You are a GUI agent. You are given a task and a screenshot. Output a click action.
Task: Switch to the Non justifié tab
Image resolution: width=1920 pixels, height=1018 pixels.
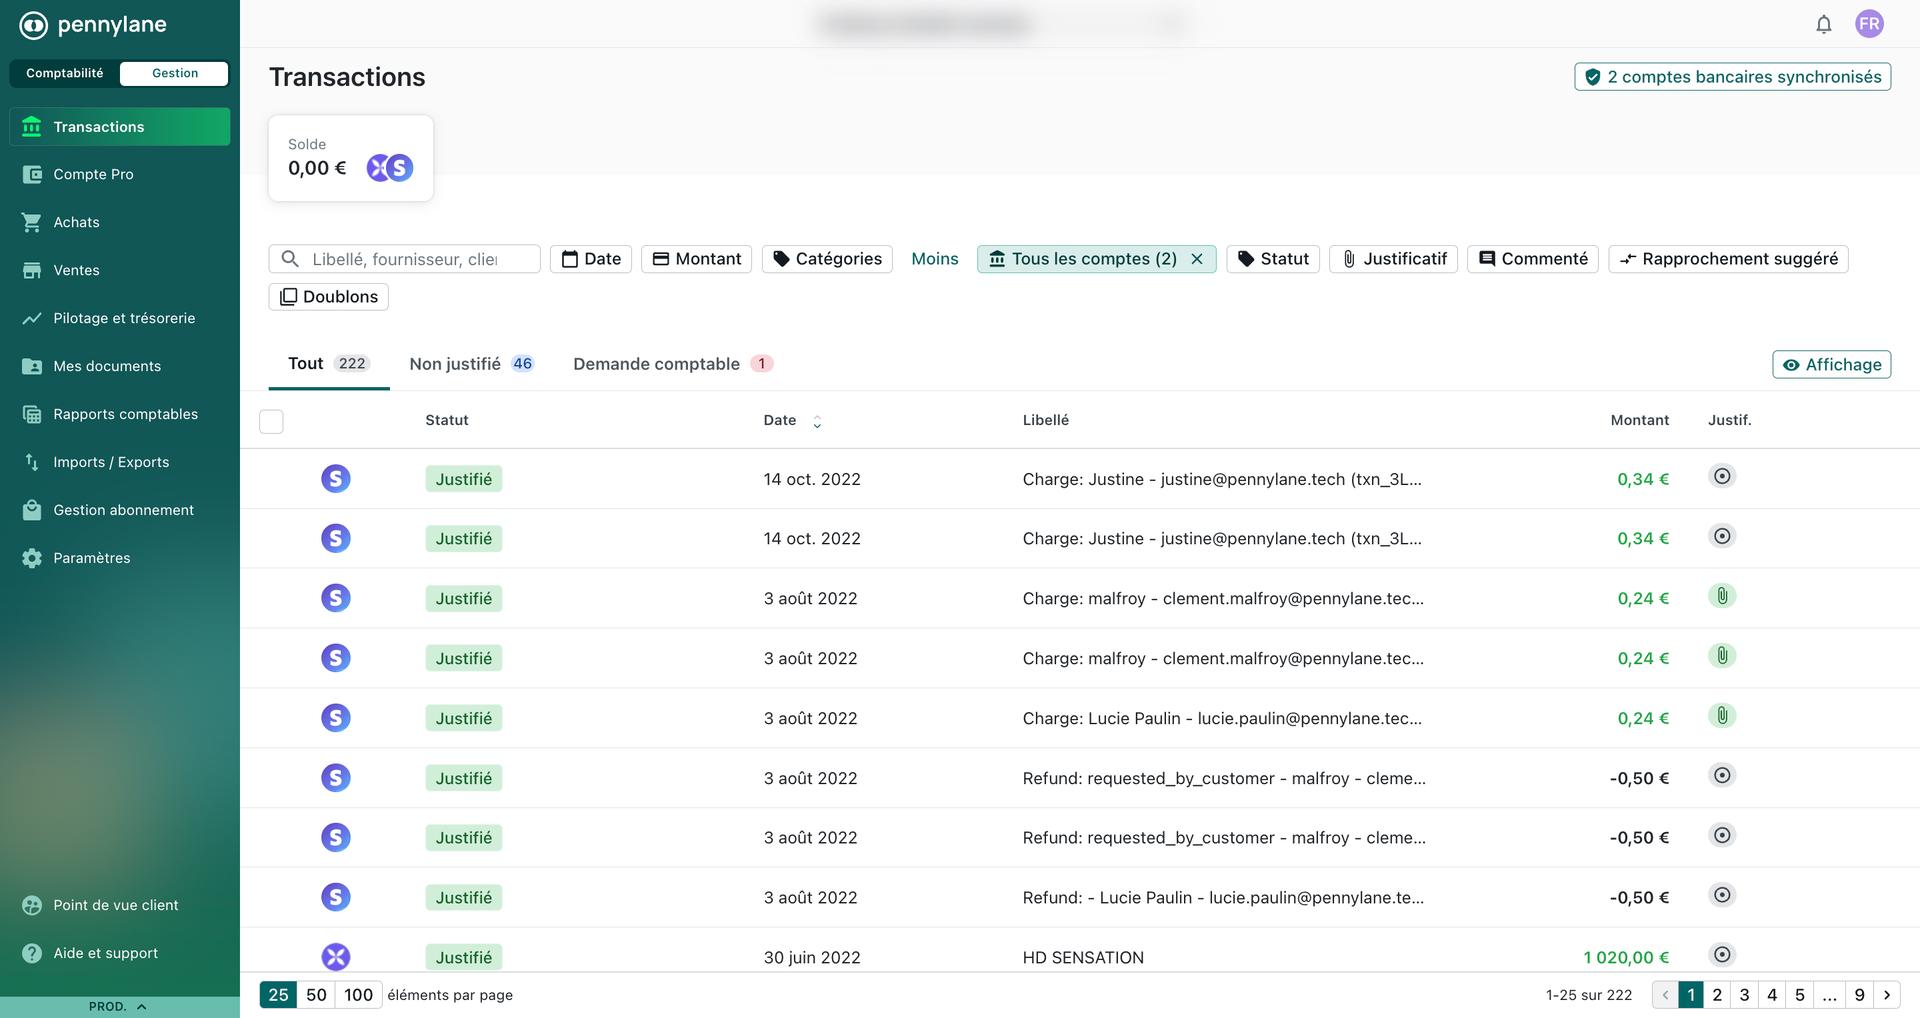(x=470, y=364)
